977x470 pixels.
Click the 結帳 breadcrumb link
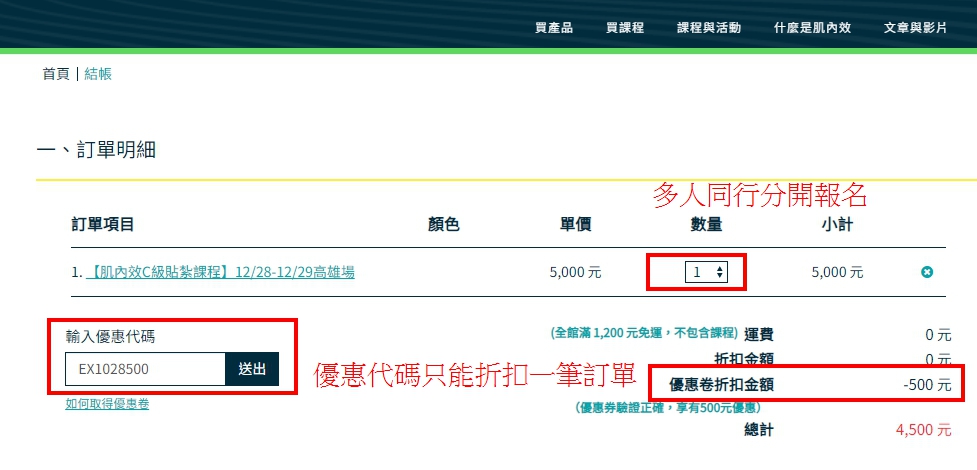98,74
